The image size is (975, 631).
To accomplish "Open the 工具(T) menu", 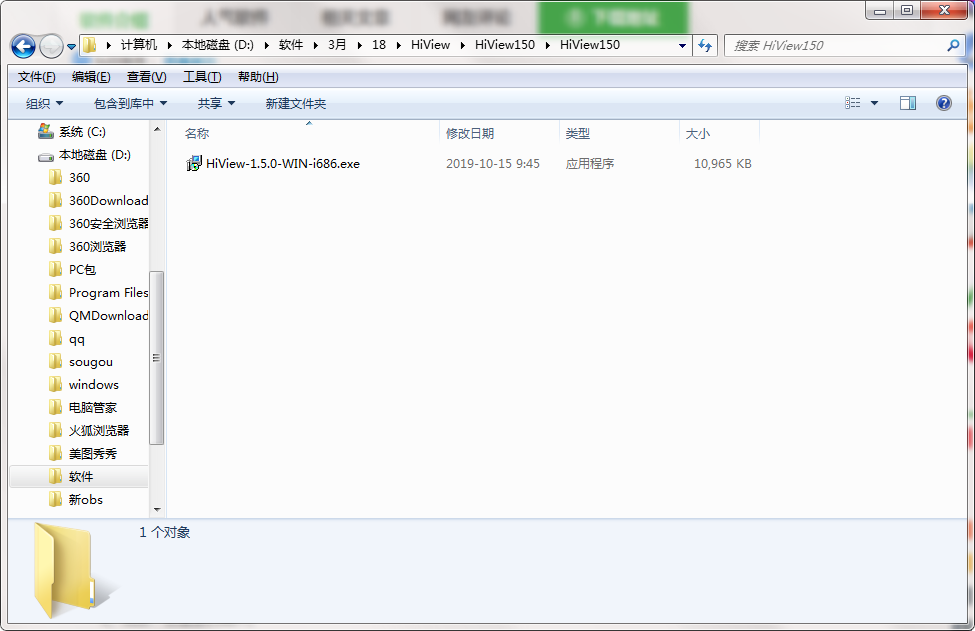I will click(x=202, y=77).
